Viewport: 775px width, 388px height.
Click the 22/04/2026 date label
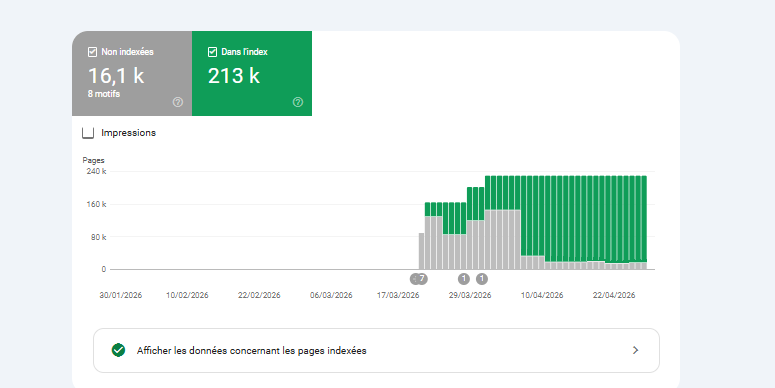coord(614,295)
